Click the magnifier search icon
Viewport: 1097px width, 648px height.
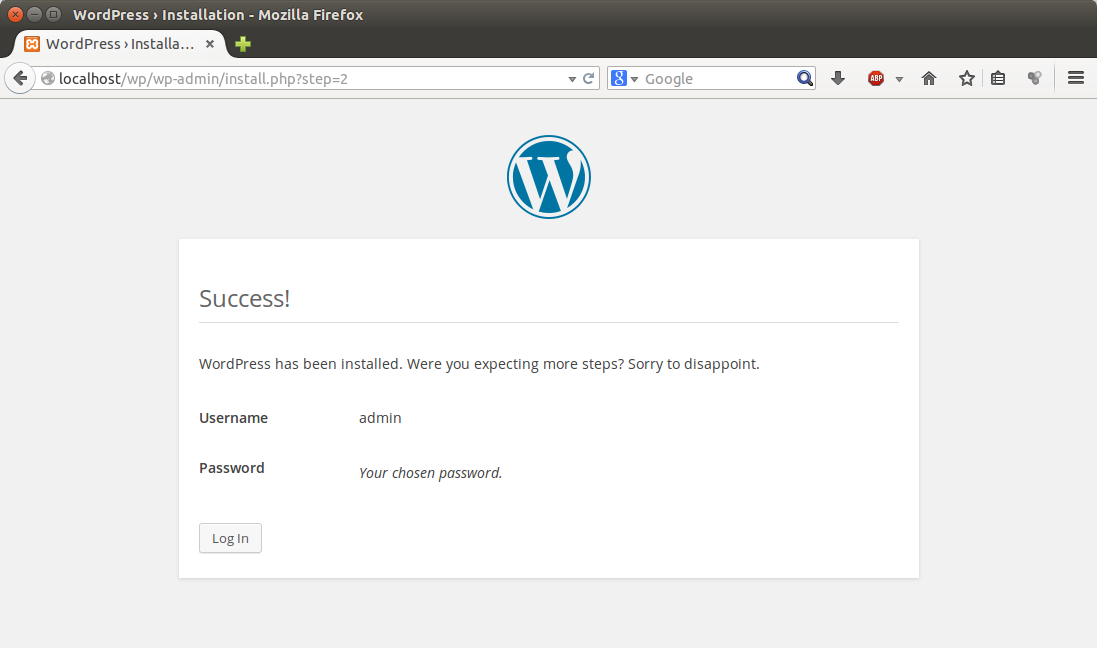804,78
